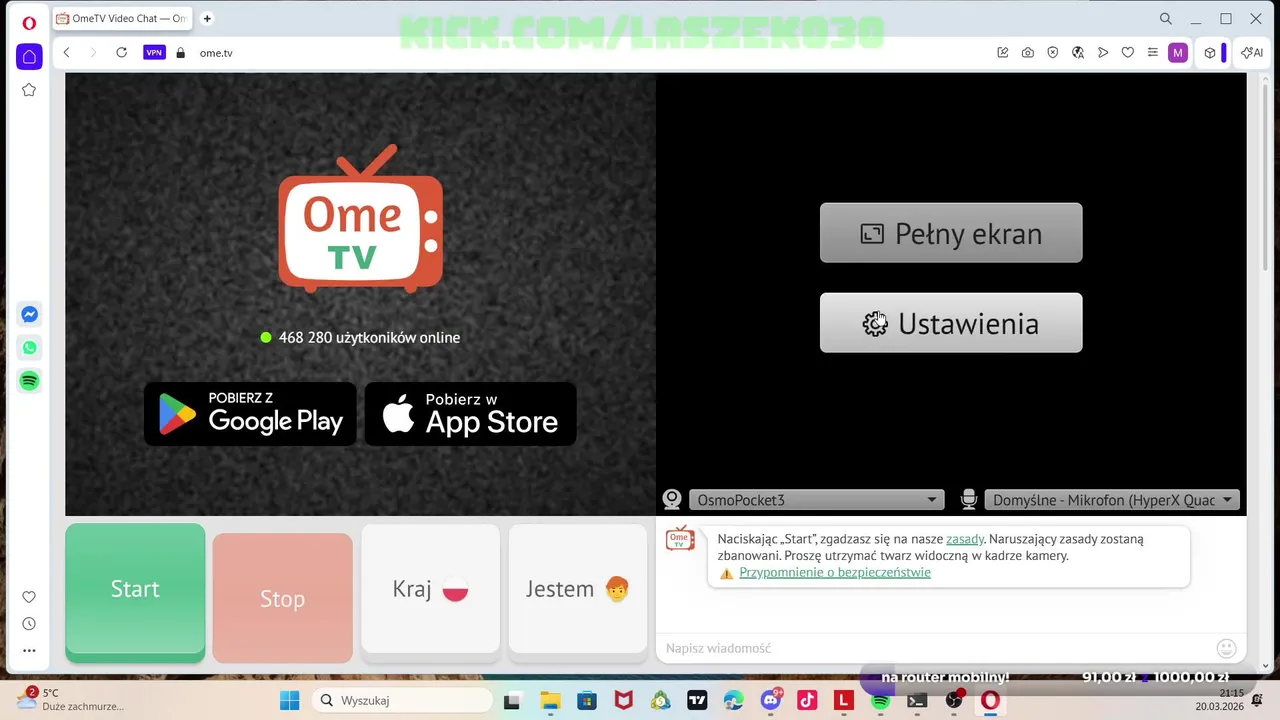
Task: Click the site lock icon
Action: point(181,53)
